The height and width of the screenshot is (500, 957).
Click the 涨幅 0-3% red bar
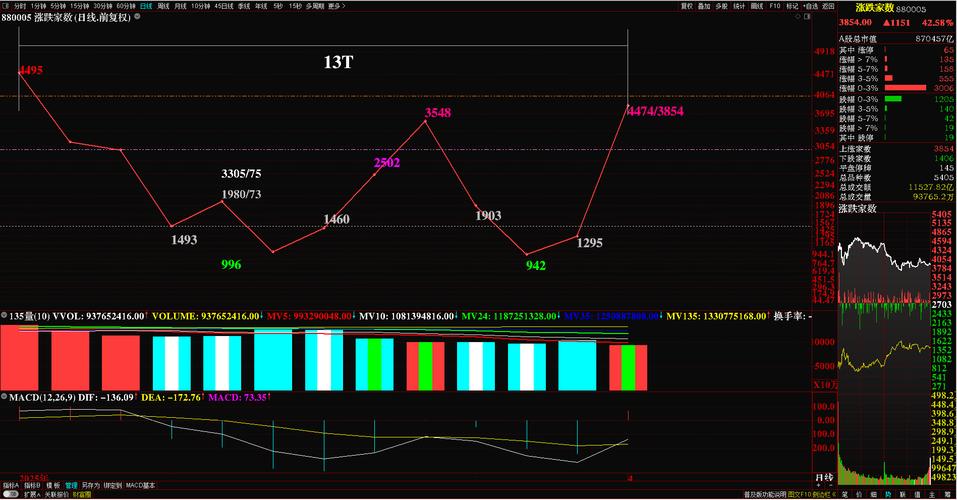click(x=905, y=88)
